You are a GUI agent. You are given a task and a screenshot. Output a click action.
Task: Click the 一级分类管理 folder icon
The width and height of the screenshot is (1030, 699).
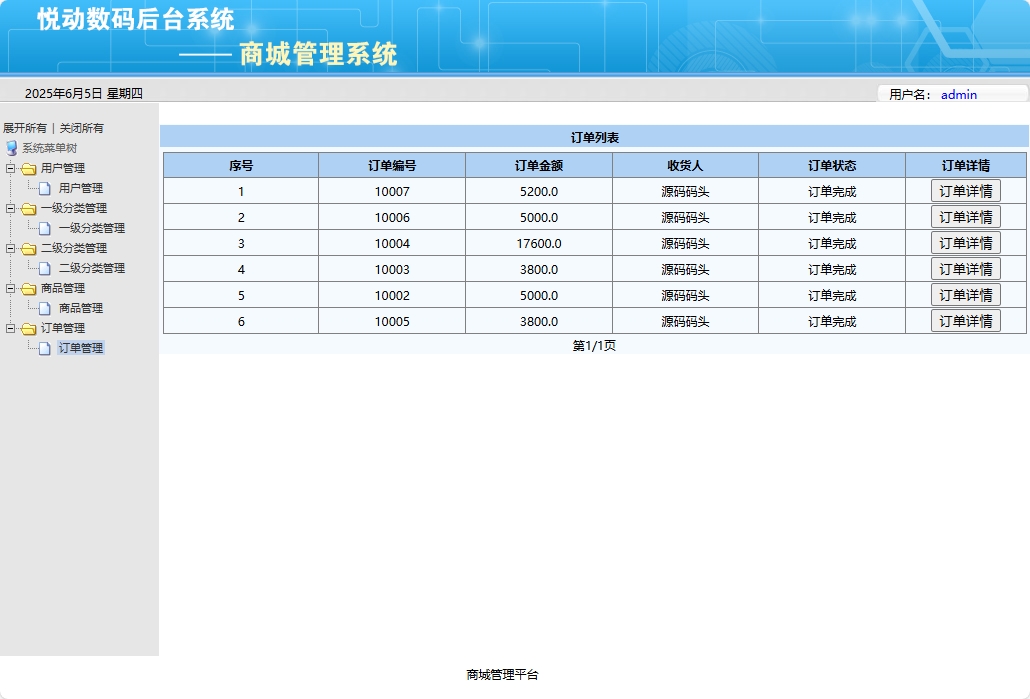click(28, 209)
